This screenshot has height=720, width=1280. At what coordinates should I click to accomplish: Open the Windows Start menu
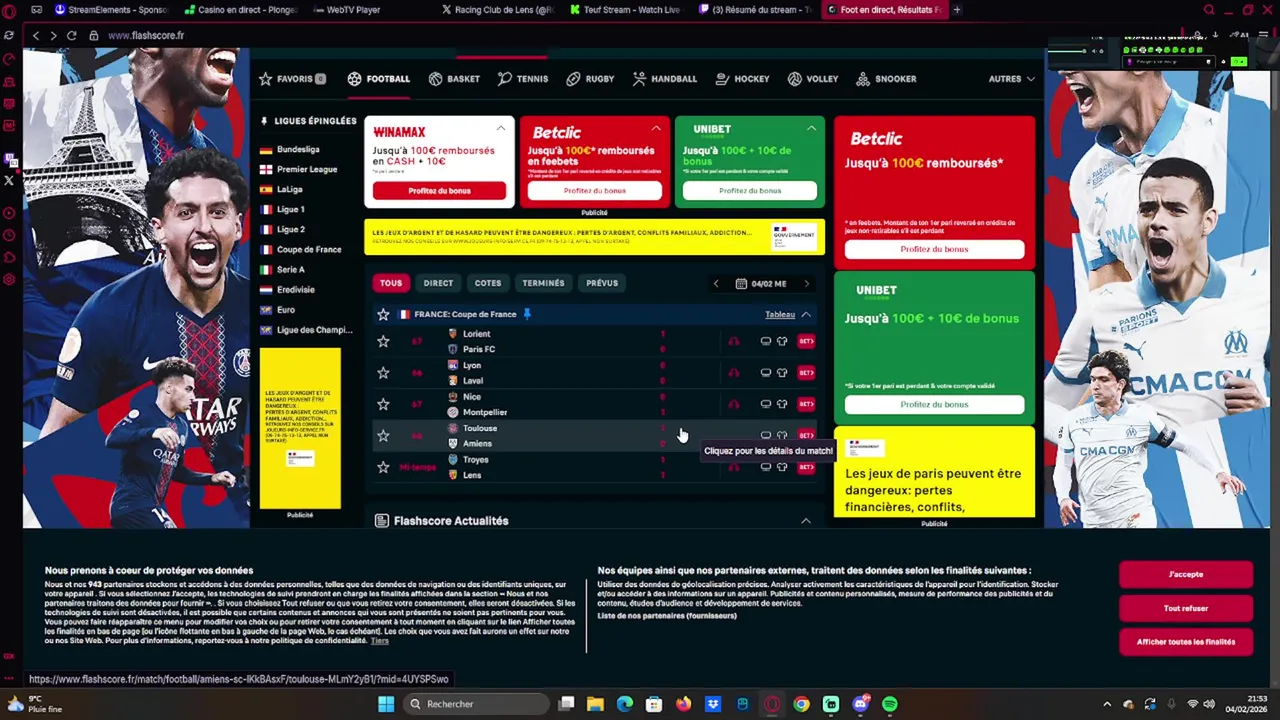pos(386,704)
